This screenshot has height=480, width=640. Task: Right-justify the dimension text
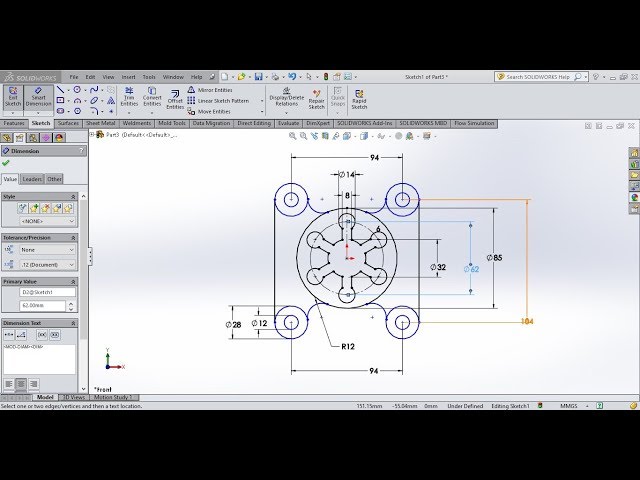(x=34, y=384)
